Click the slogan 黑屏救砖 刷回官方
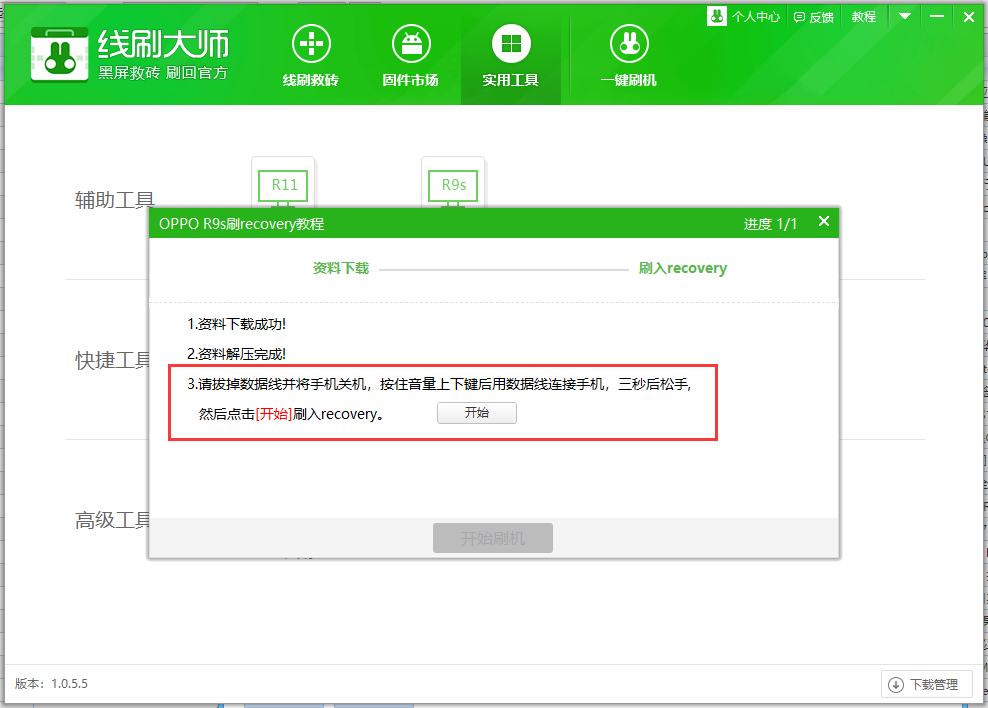The width and height of the screenshot is (988, 708). 163,73
